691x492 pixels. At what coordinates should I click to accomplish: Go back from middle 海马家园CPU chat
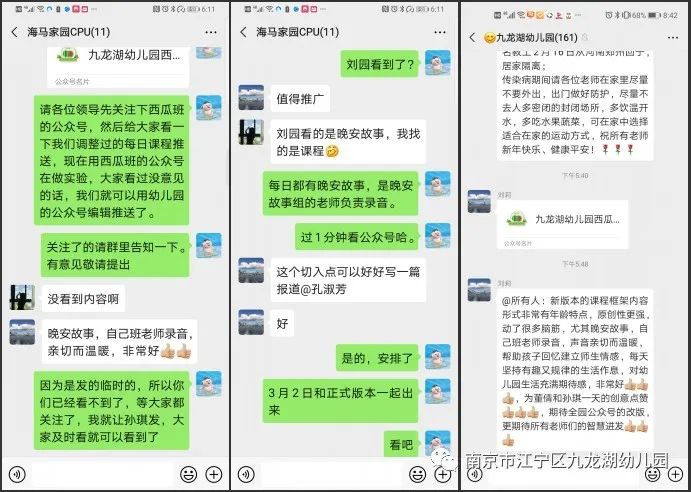[244, 32]
